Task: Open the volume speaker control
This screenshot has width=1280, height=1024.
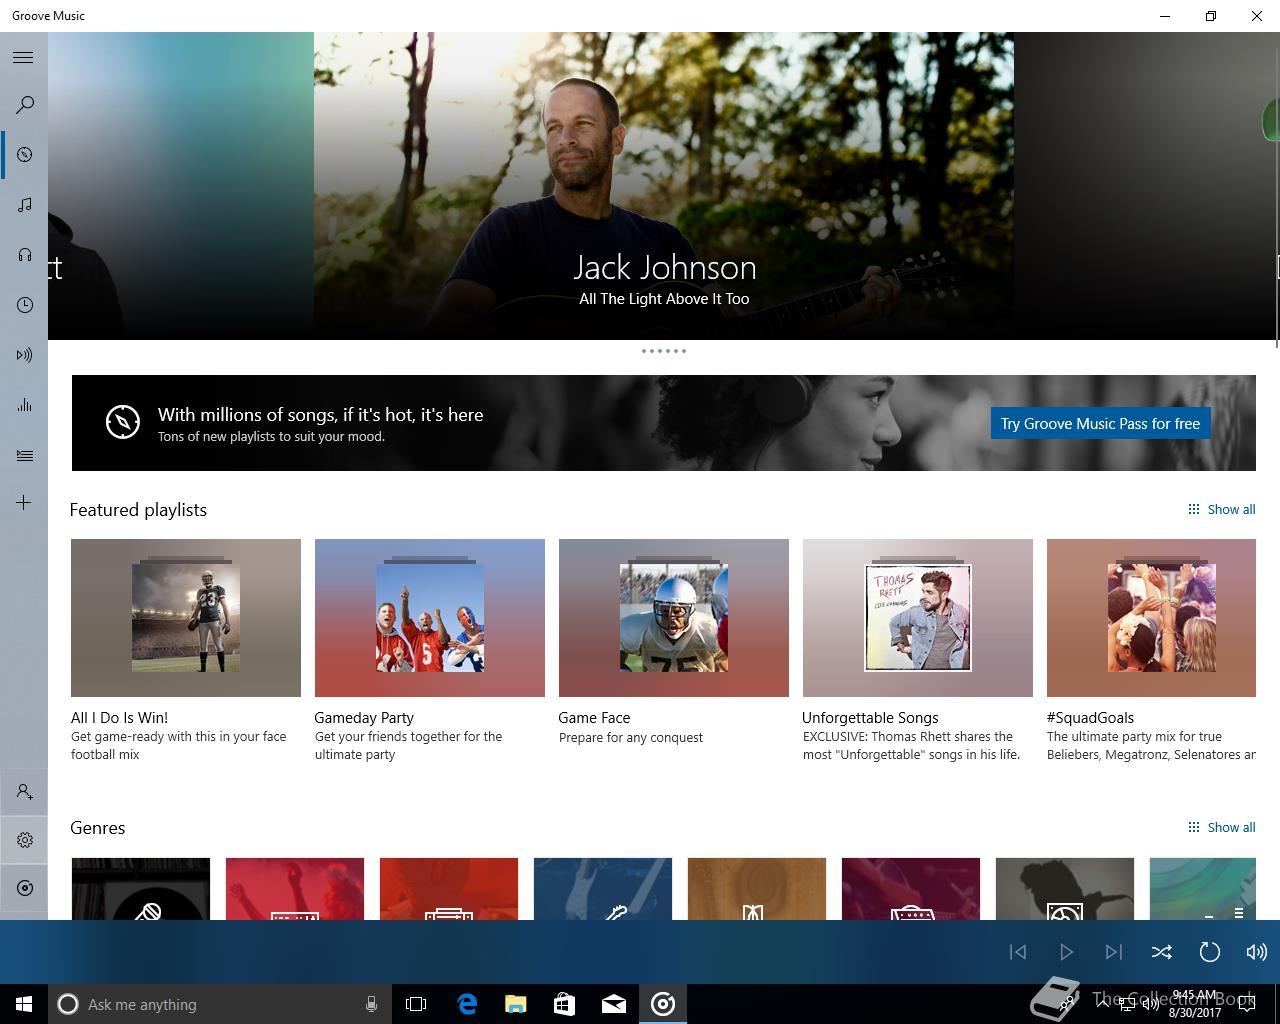Action: (x=1256, y=952)
